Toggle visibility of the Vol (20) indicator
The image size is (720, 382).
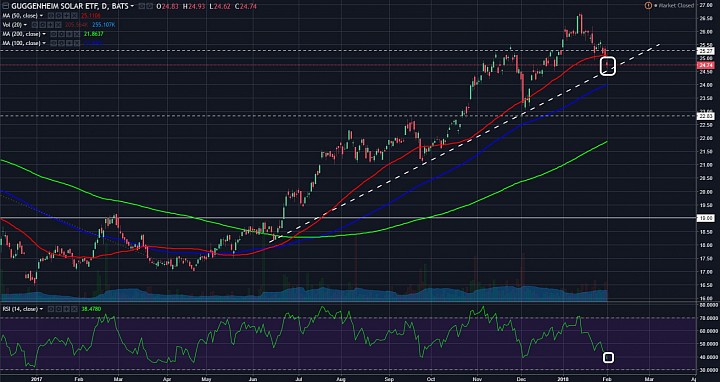[35, 25]
